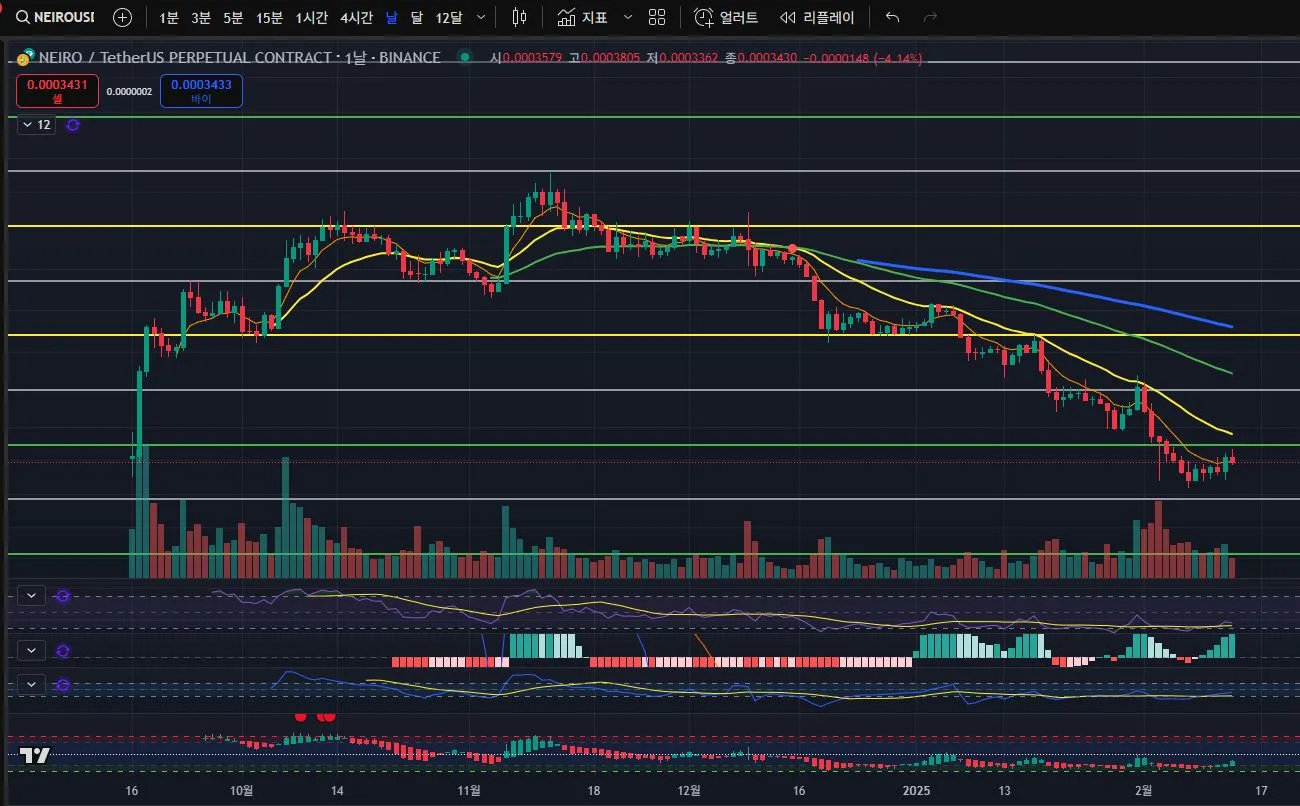Click the low value 저0.0003362
Viewport: 1300px width, 806px height.
click(x=682, y=58)
